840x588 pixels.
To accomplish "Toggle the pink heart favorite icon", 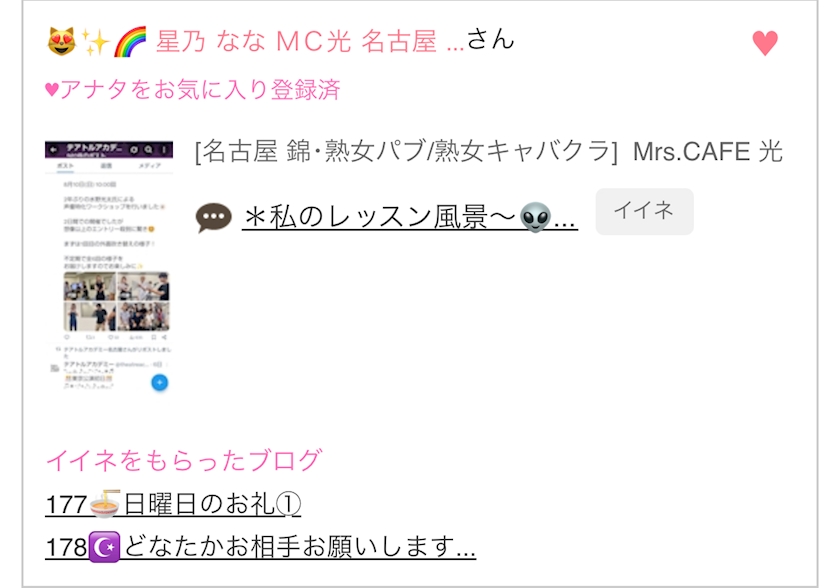I will tap(764, 43).
